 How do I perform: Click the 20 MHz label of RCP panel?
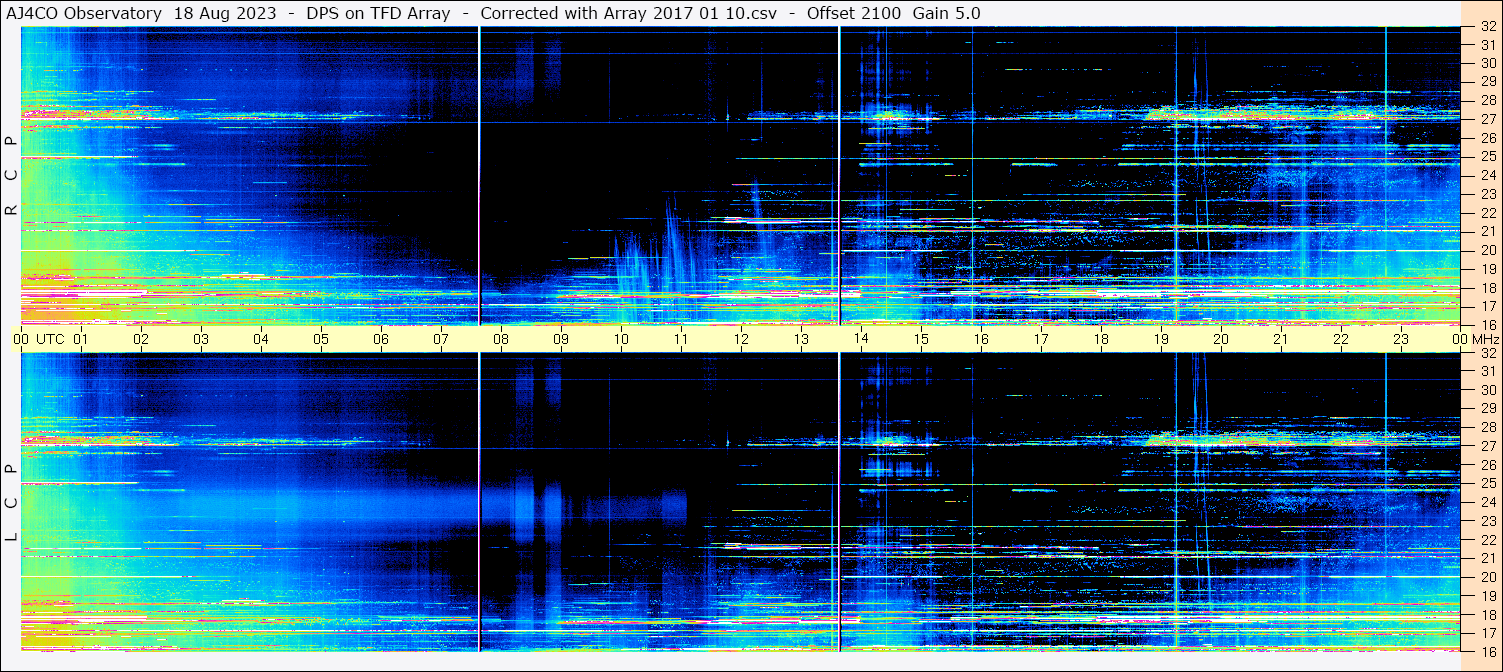click(x=1487, y=250)
